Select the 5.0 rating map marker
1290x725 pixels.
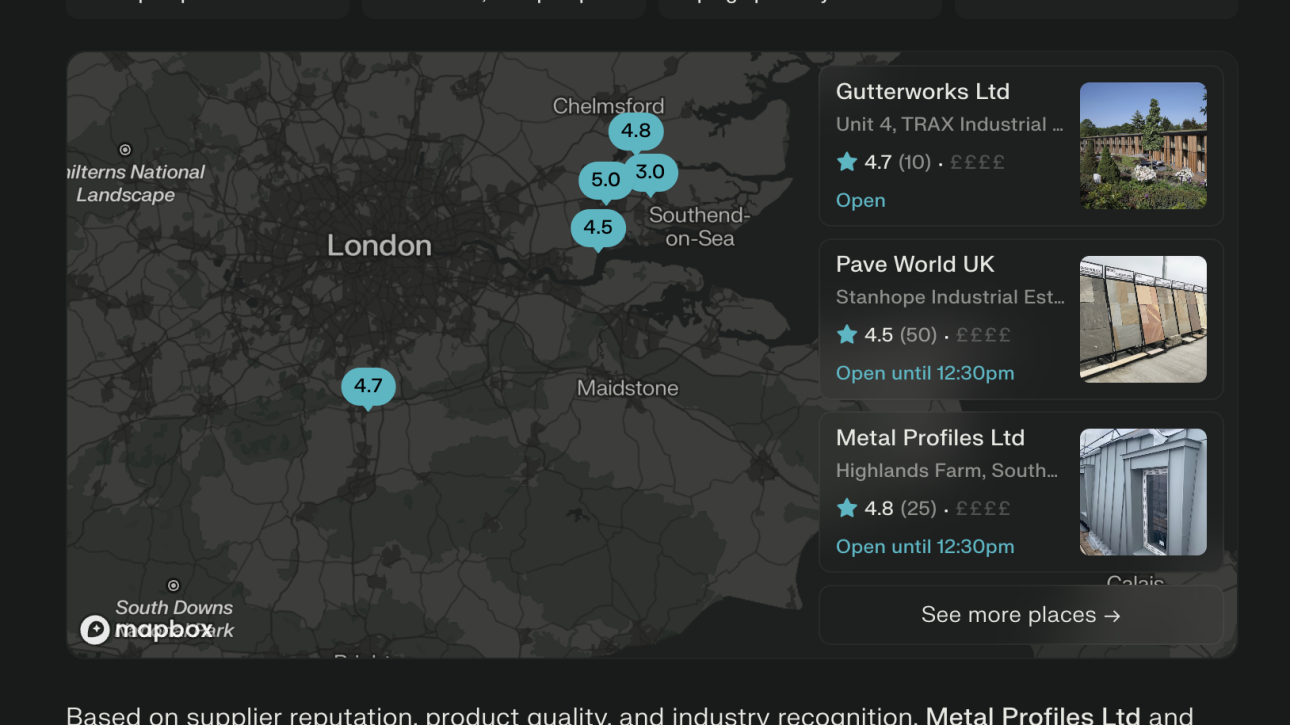605,180
